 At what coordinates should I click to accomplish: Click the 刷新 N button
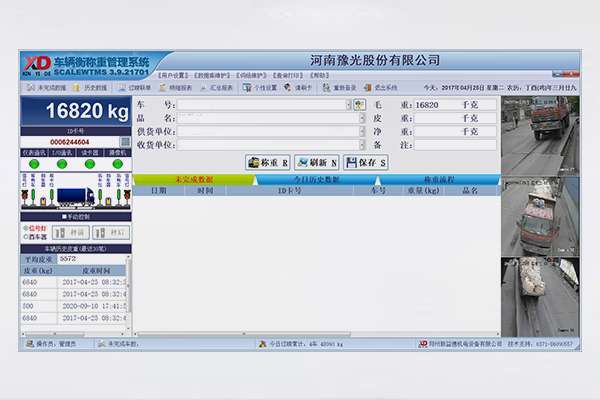coord(316,163)
